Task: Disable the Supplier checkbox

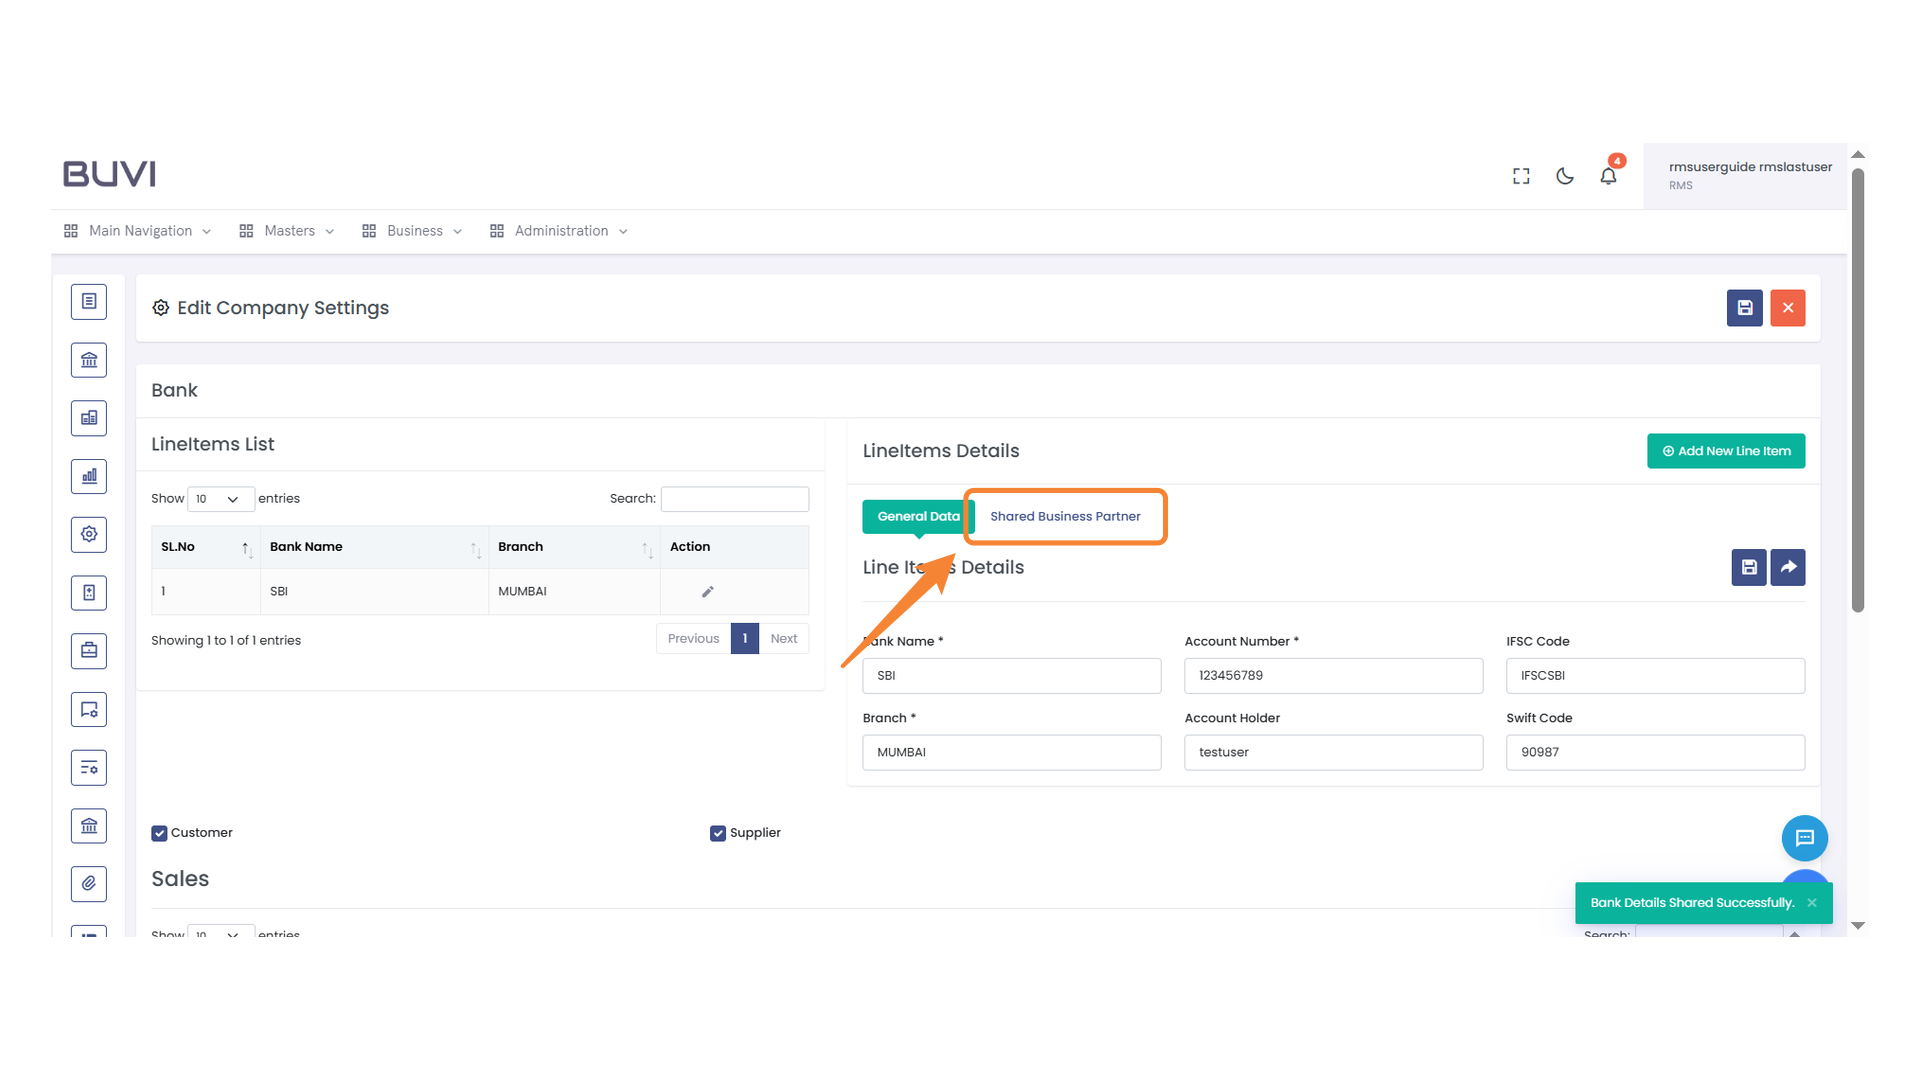Action: point(717,832)
